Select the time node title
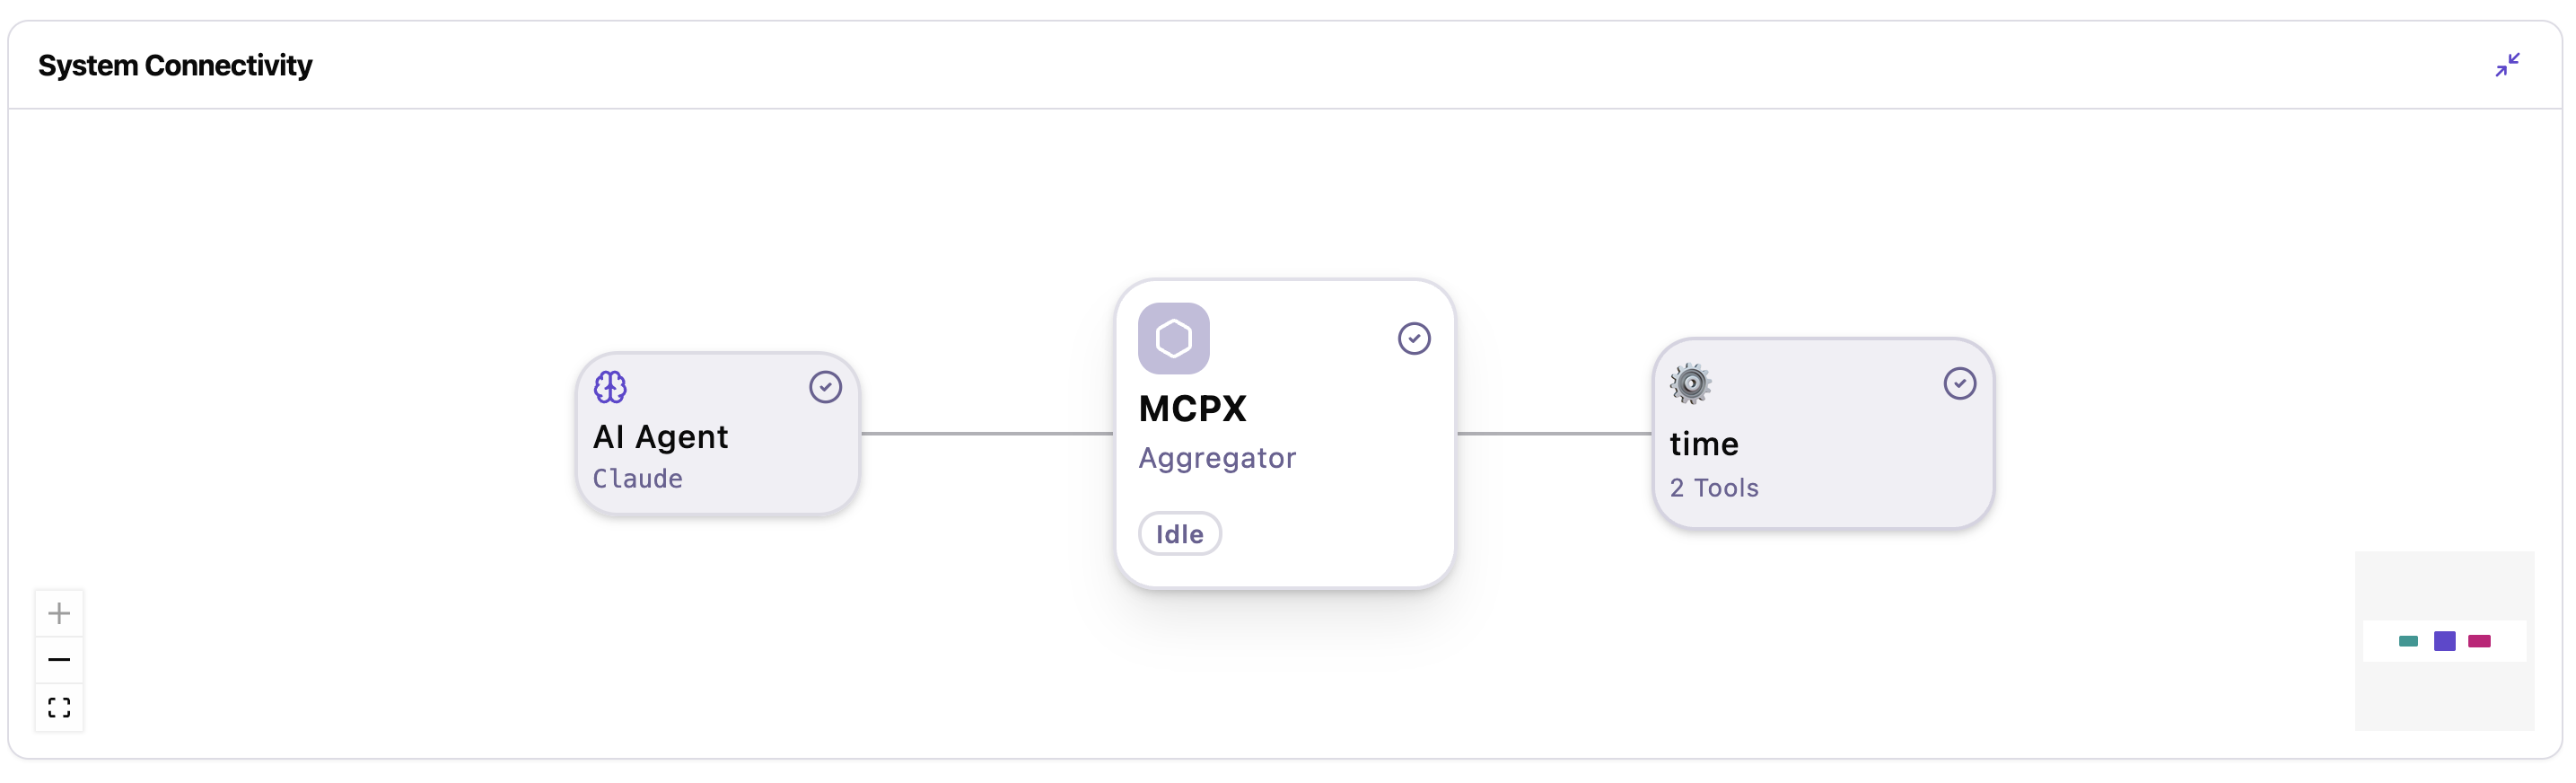This screenshot has height=783, width=2576. click(x=1704, y=444)
